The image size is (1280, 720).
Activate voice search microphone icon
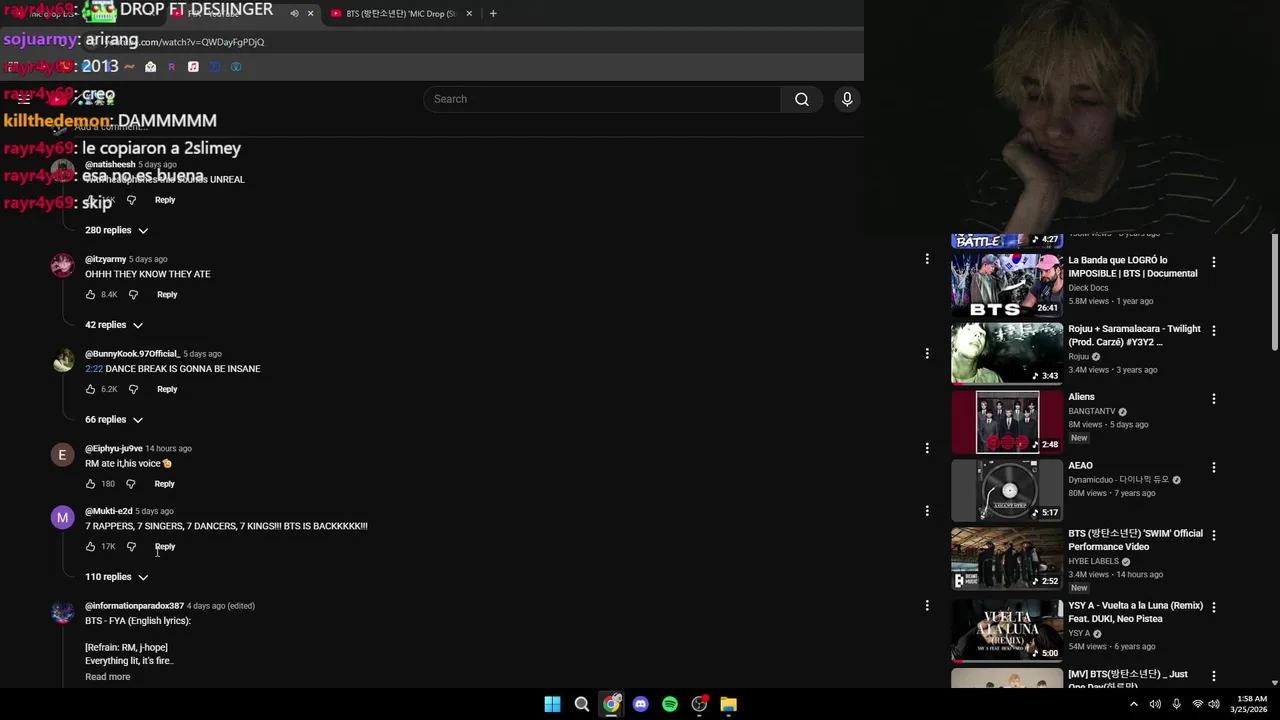[847, 99]
